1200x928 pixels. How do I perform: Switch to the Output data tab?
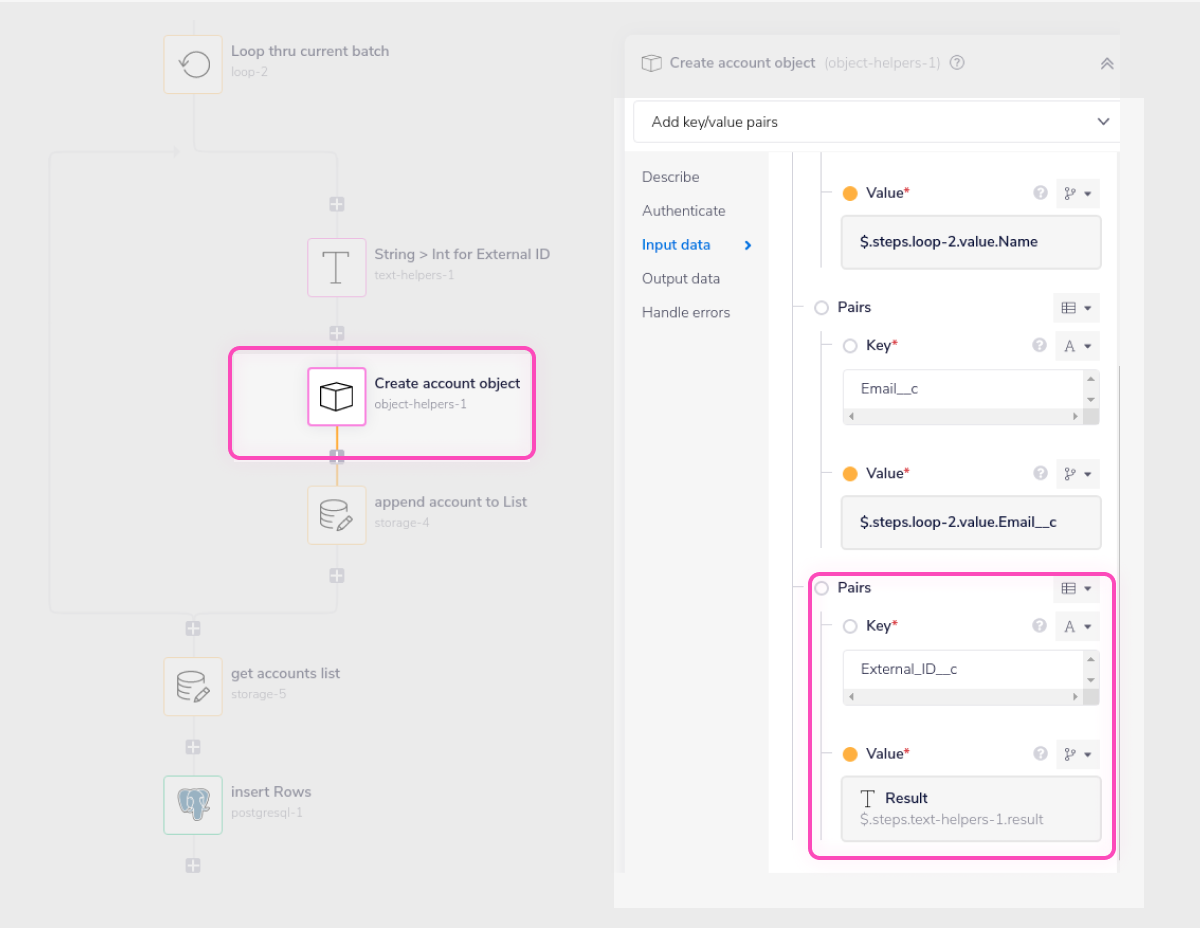click(681, 278)
